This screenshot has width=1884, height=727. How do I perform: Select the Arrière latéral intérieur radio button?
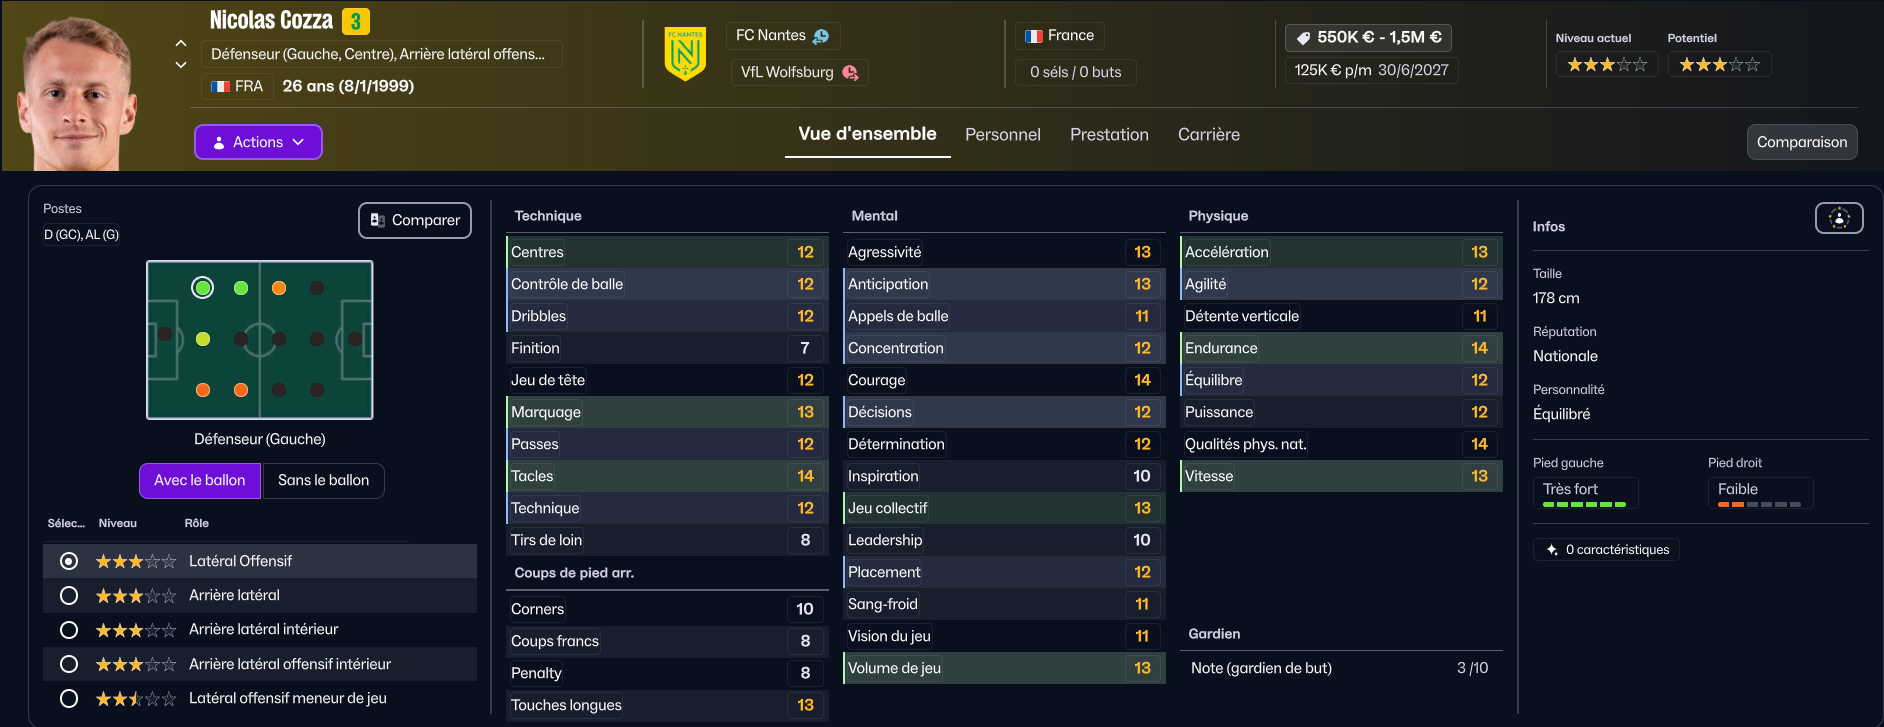[69, 630]
